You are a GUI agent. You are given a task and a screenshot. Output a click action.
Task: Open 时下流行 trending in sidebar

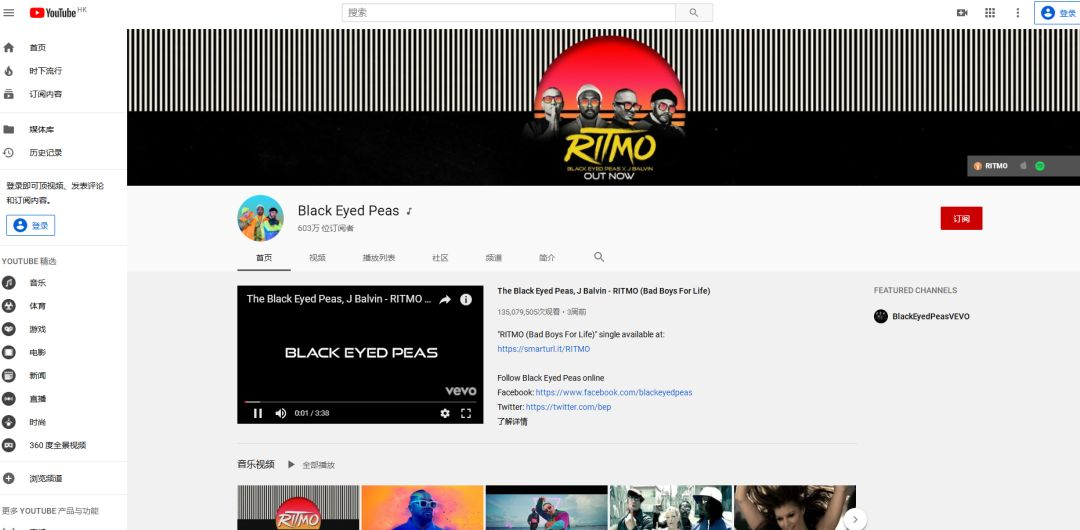coord(63,71)
